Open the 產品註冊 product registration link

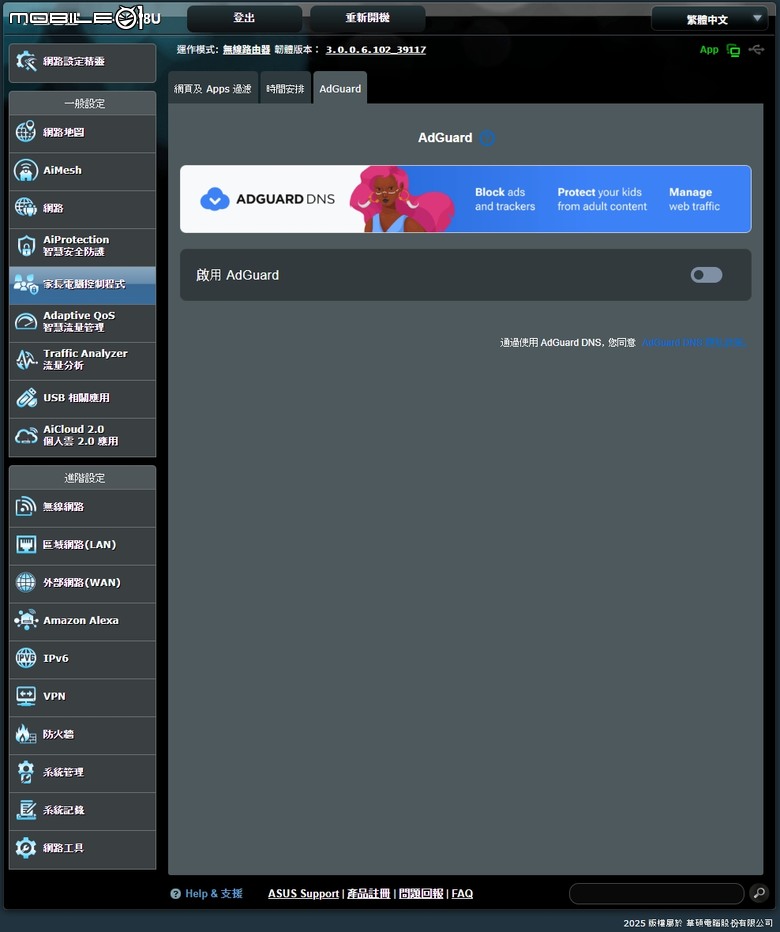point(369,893)
